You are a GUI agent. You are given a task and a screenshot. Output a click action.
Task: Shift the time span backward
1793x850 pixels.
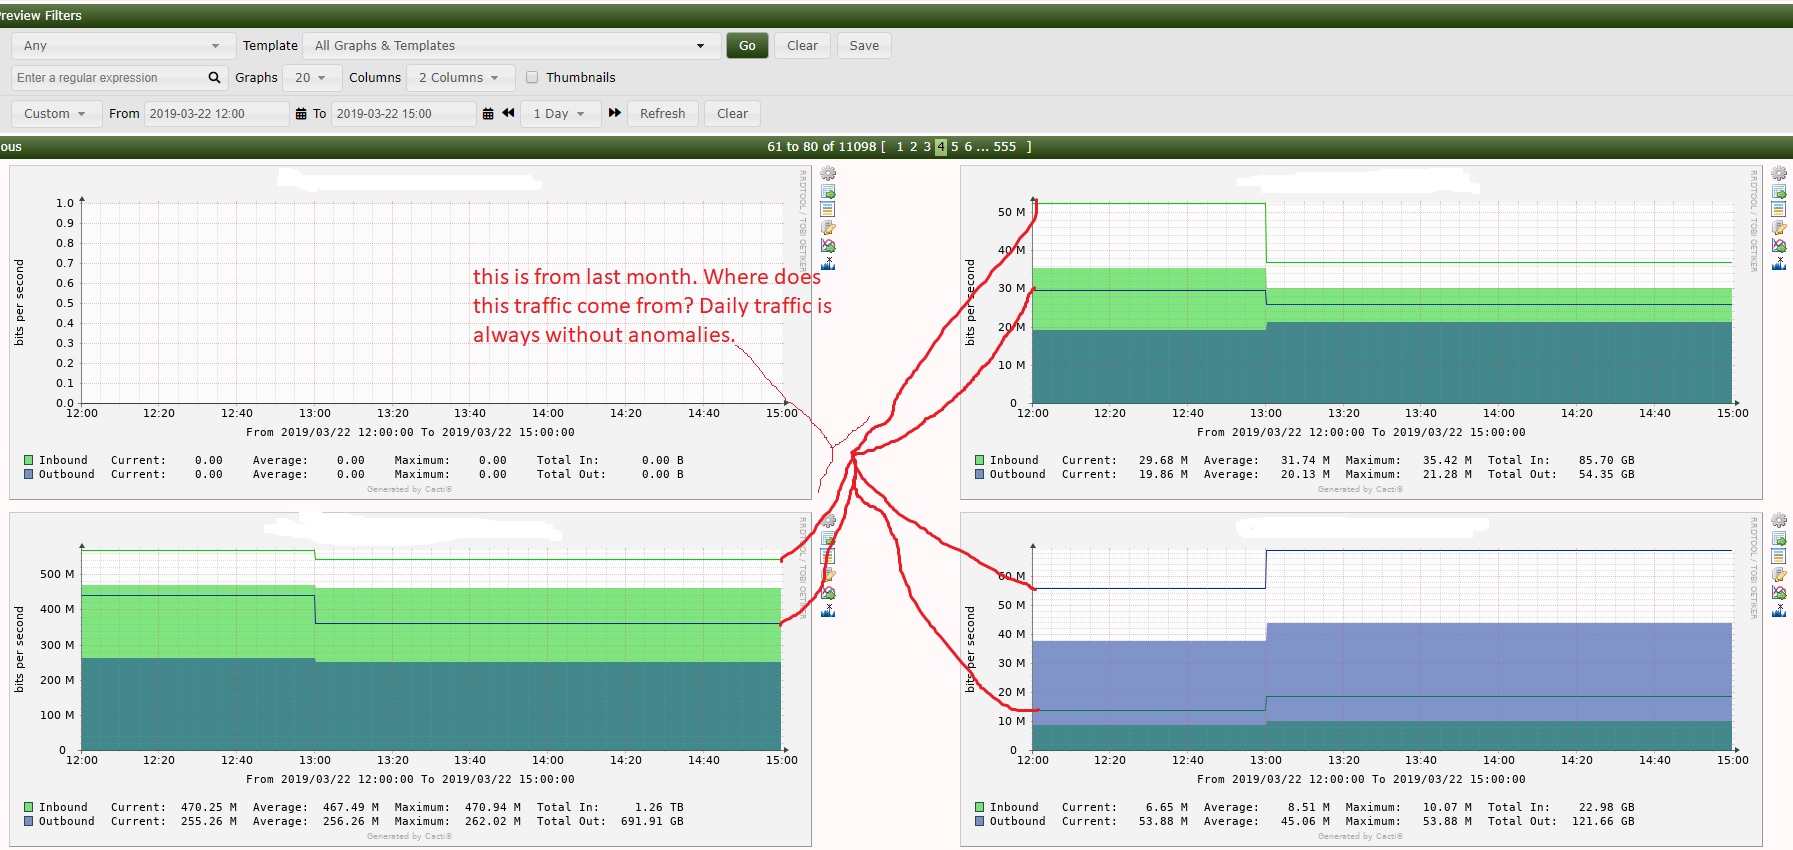point(508,113)
